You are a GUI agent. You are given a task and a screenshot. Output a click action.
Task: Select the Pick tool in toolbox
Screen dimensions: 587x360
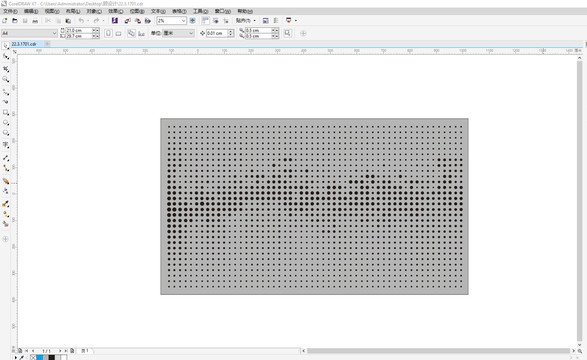coord(6,46)
